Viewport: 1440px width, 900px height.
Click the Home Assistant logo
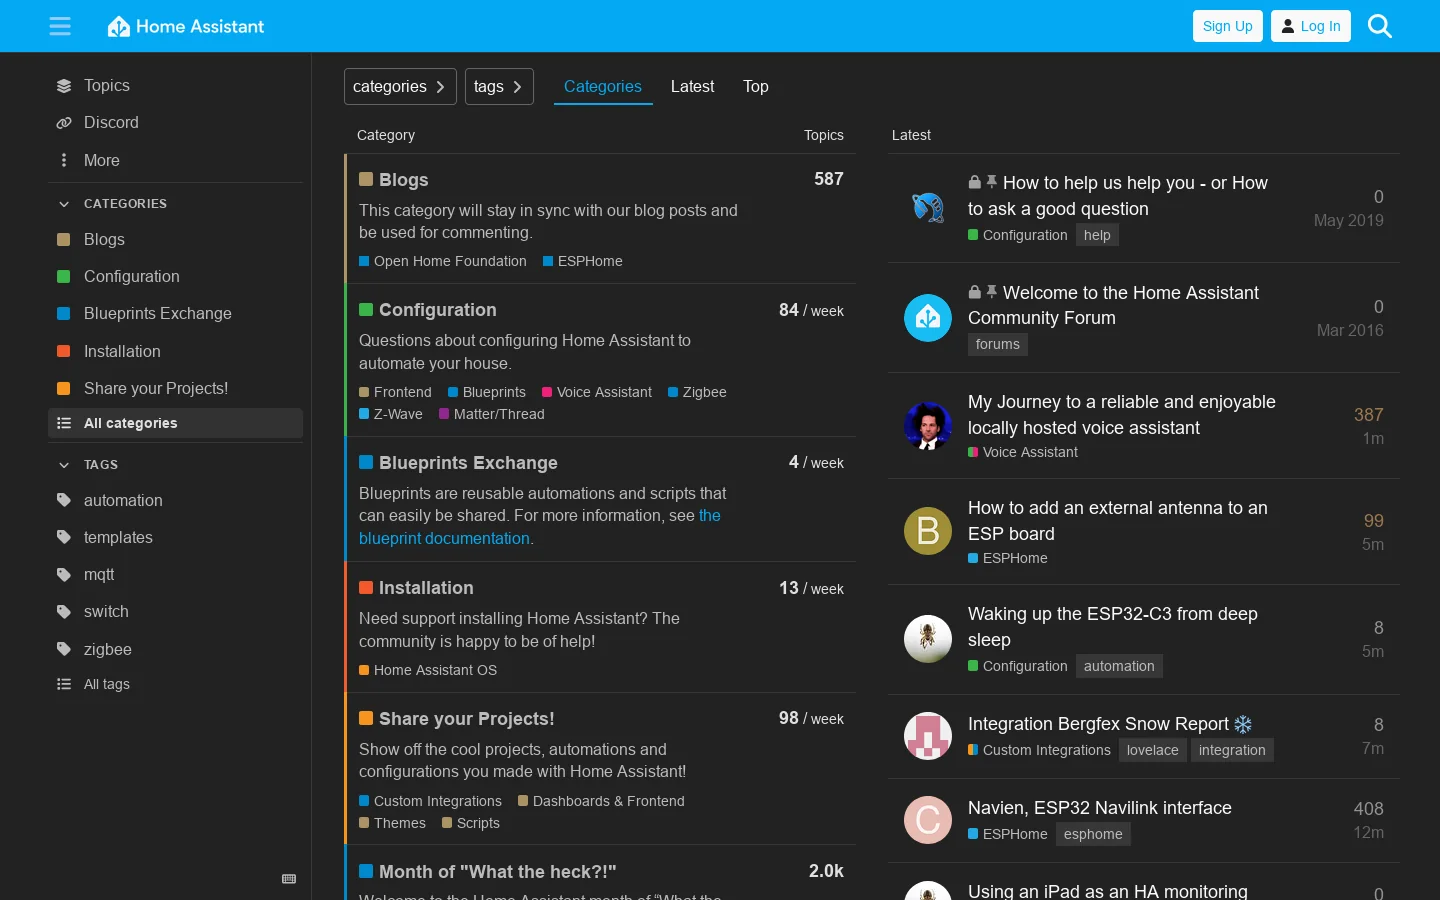(x=186, y=26)
